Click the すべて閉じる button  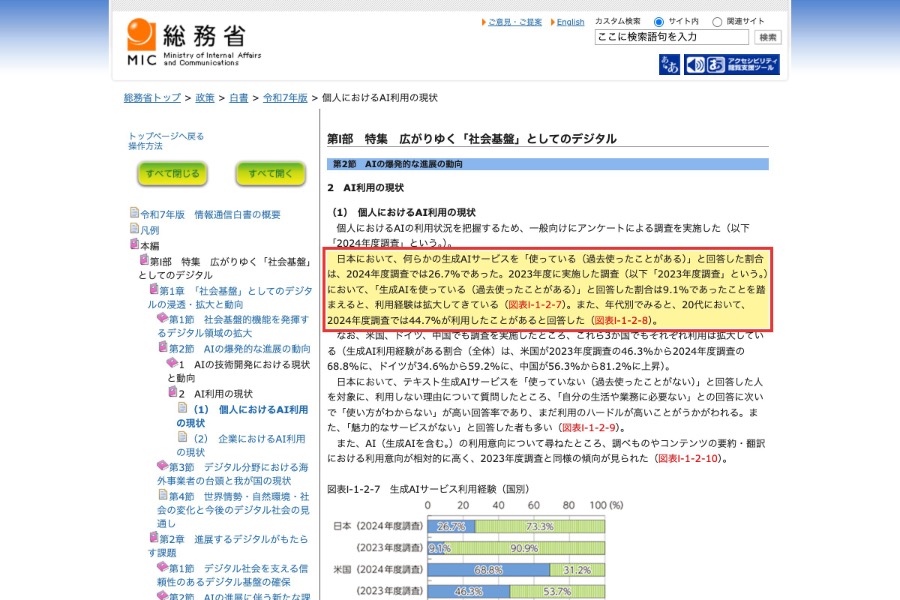(172, 173)
